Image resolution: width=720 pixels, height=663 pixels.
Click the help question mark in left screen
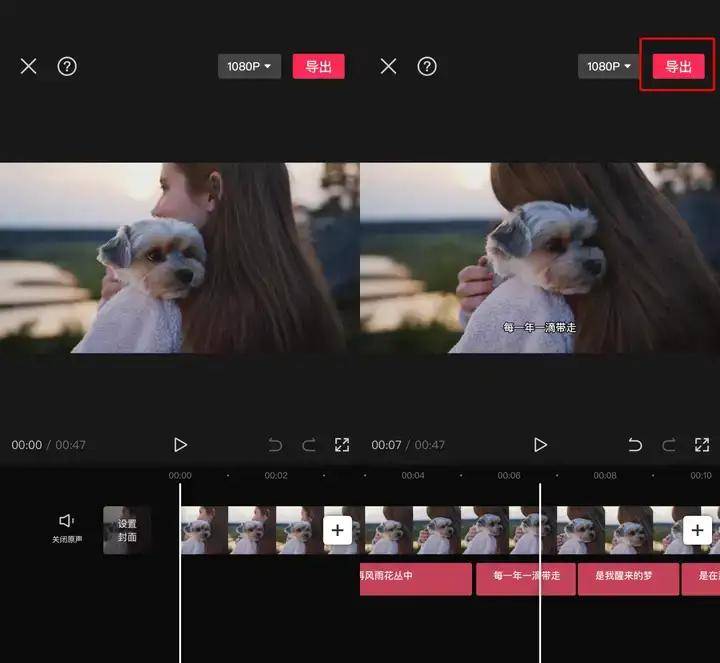67,66
